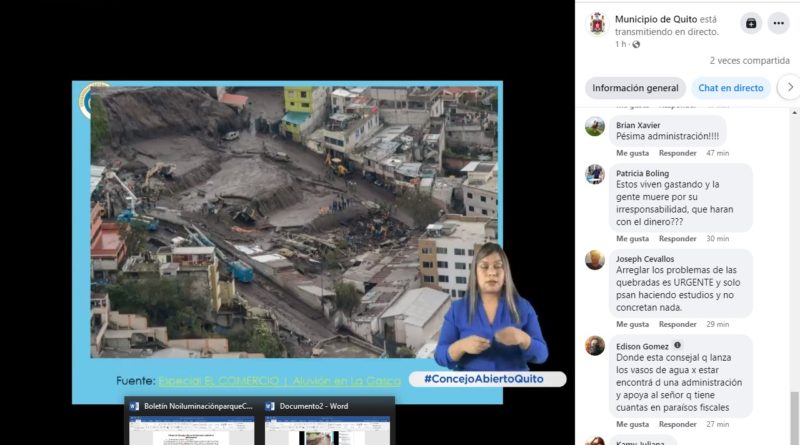Click the 29 min comment timestamp

(x=717, y=325)
